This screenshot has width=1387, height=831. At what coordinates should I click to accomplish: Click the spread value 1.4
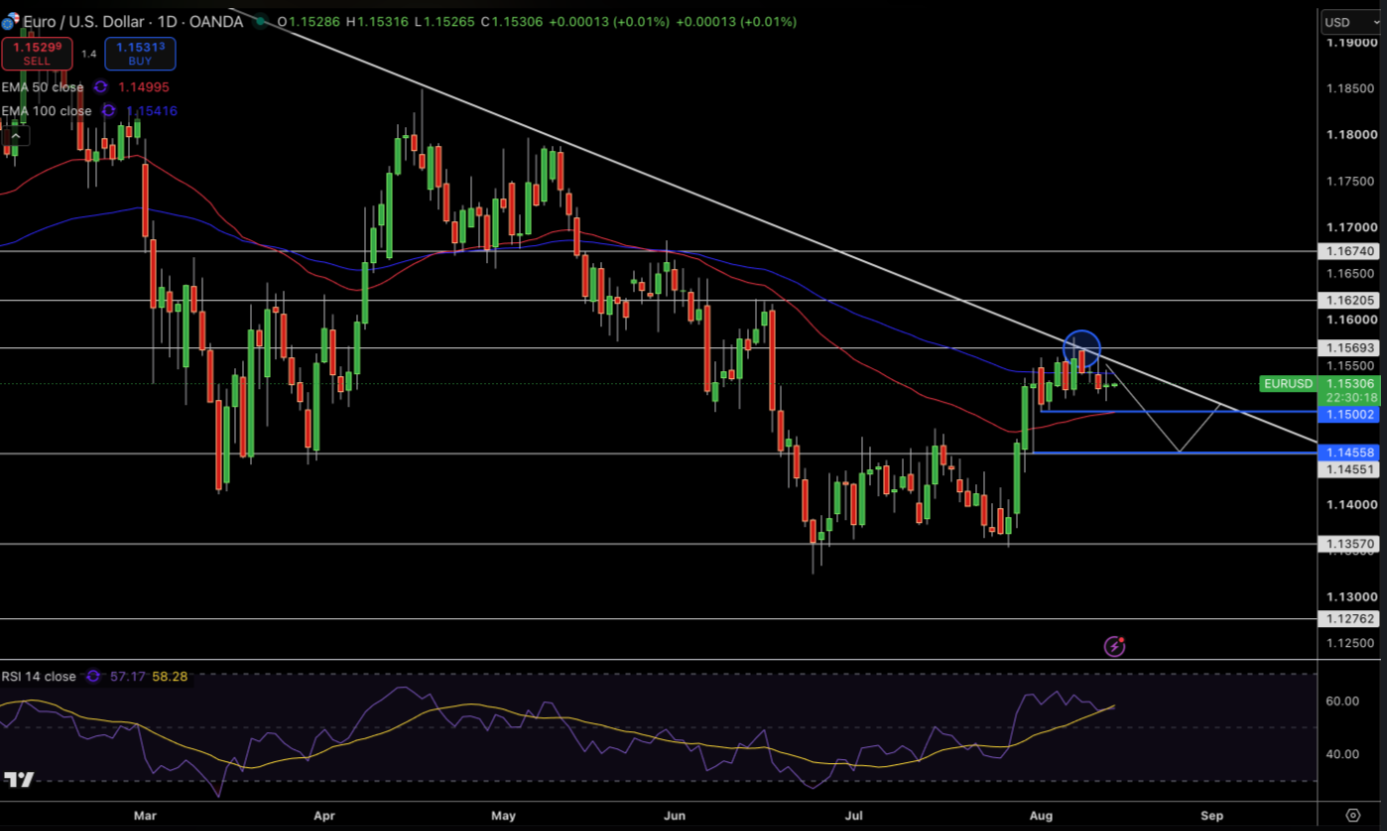pos(89,54)
